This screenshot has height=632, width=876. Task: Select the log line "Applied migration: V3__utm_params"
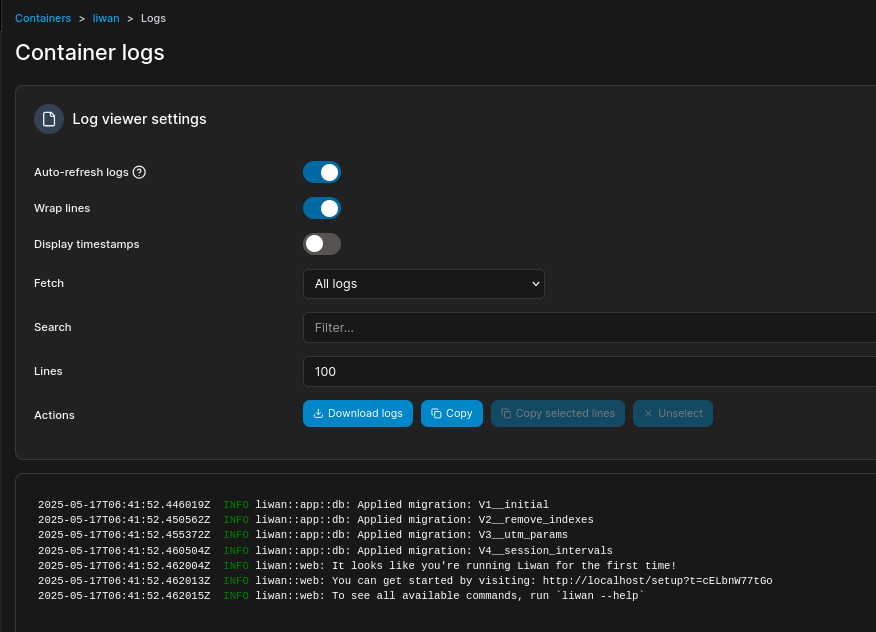[303, 535]
